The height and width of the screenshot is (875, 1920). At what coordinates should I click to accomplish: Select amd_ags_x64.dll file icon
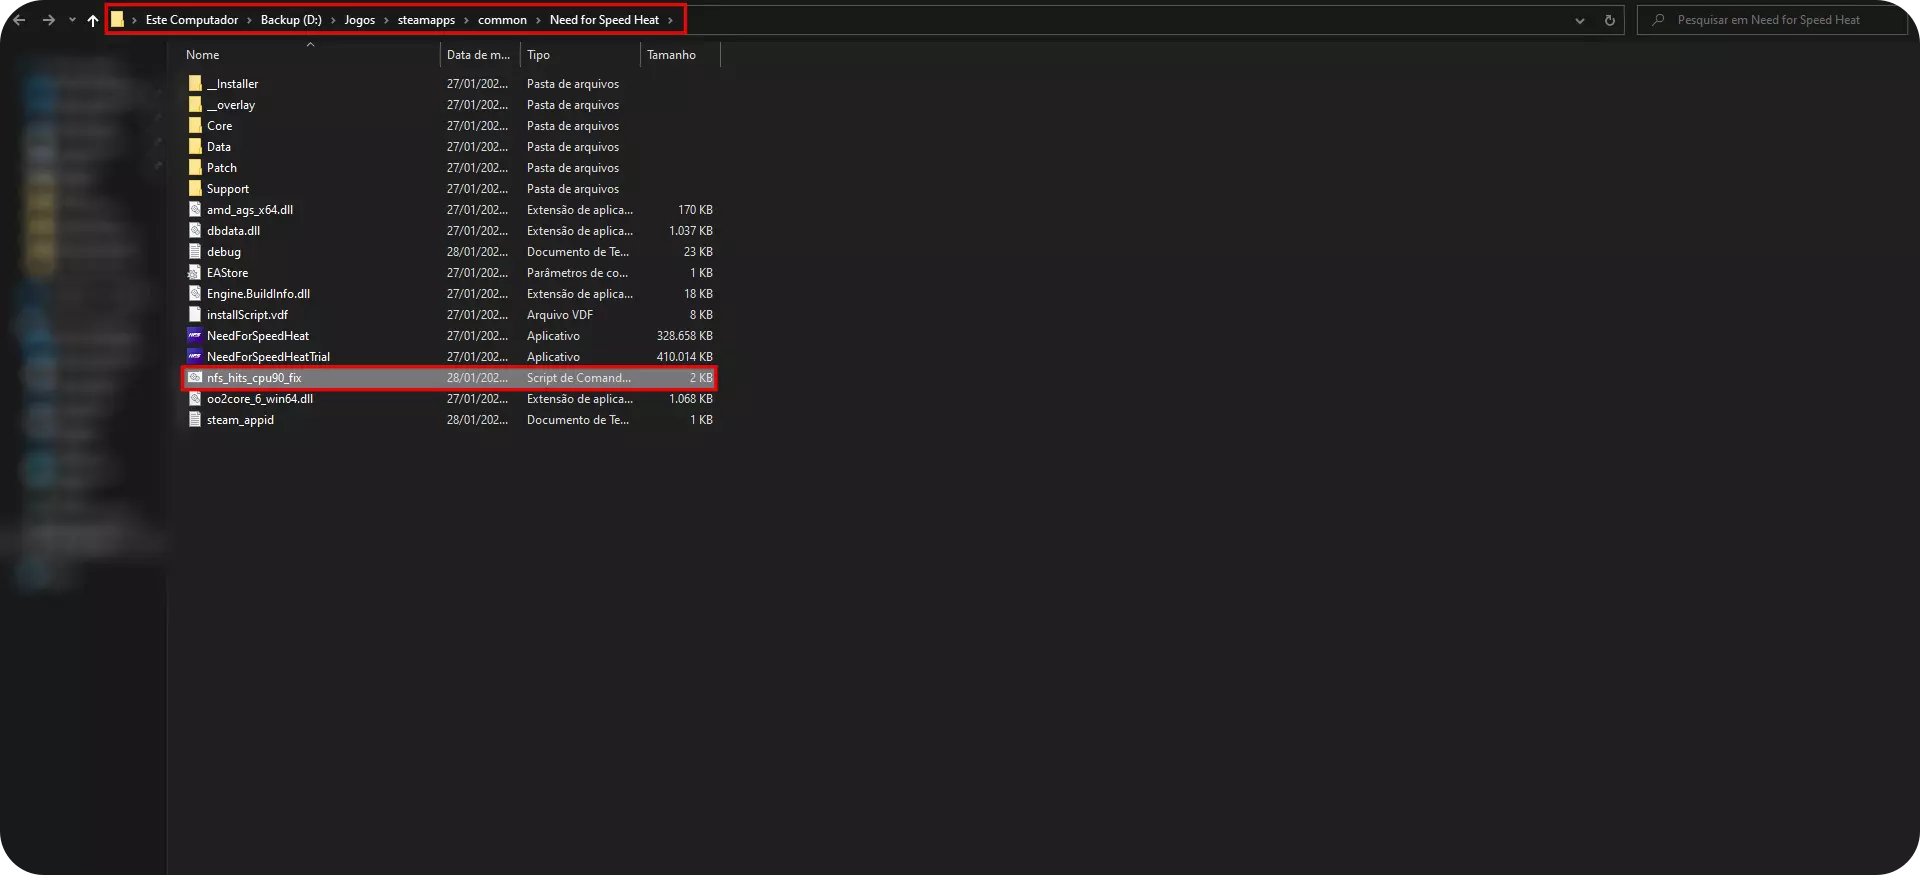click(195, 210)
